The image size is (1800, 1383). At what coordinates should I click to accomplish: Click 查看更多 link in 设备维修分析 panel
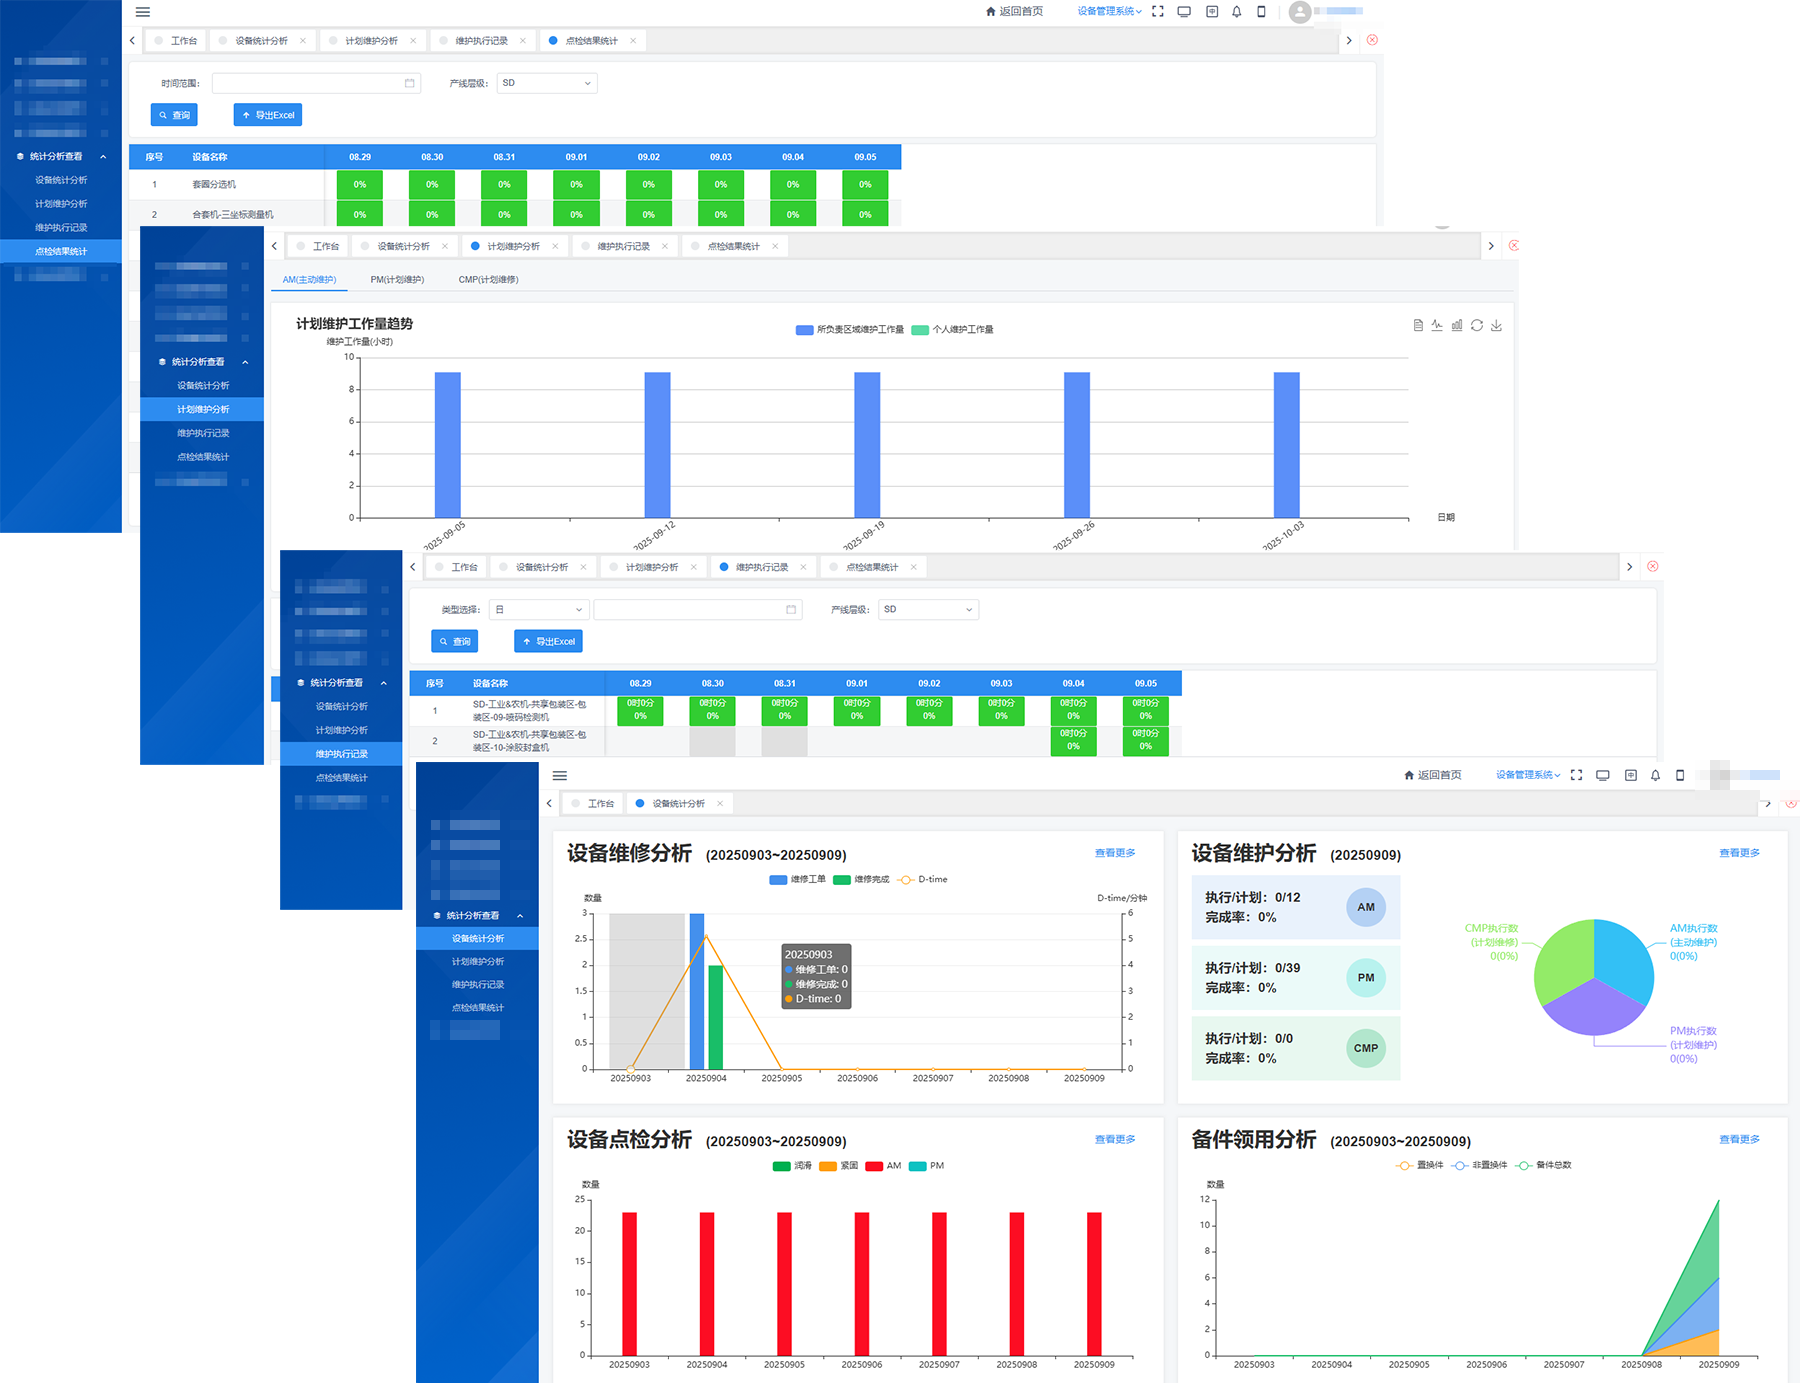pos(1114,853)
